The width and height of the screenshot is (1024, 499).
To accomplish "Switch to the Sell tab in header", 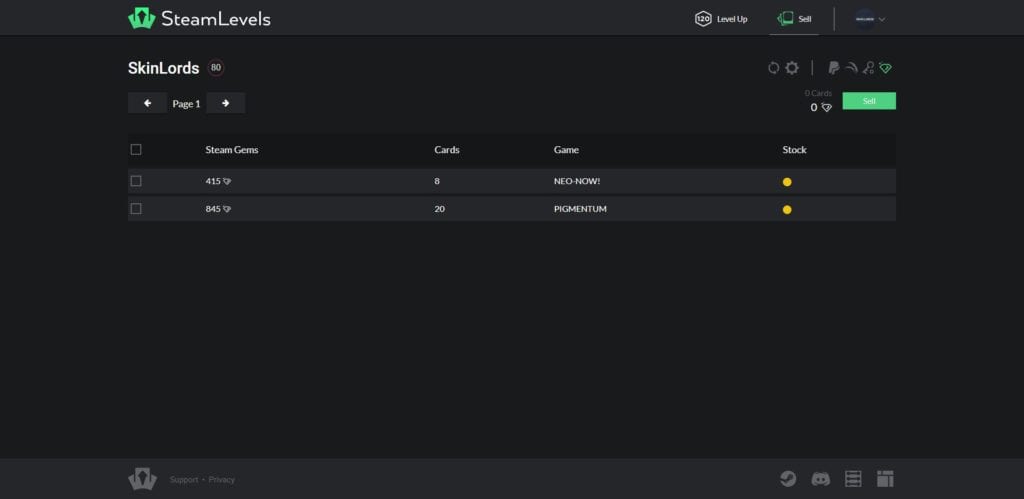I will pos(794,19).
